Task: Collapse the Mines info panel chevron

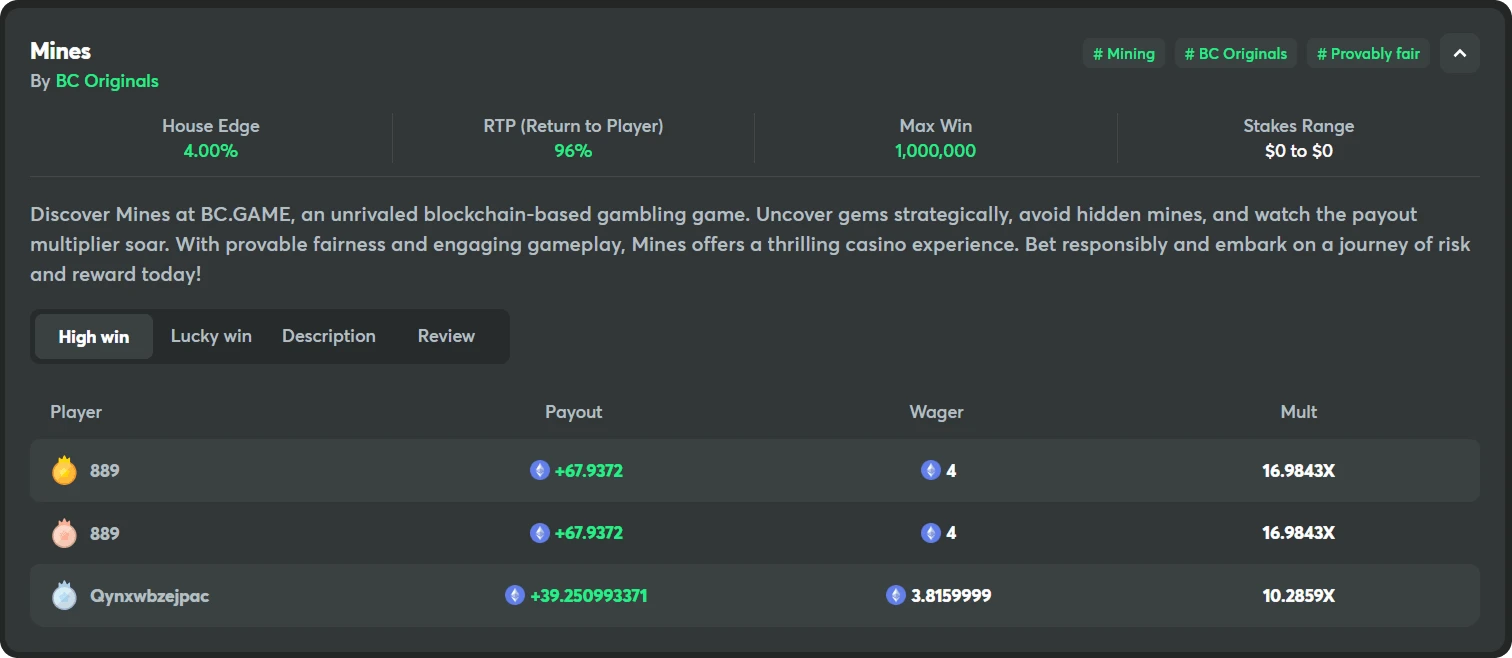Action: (x=1459, y=53)
